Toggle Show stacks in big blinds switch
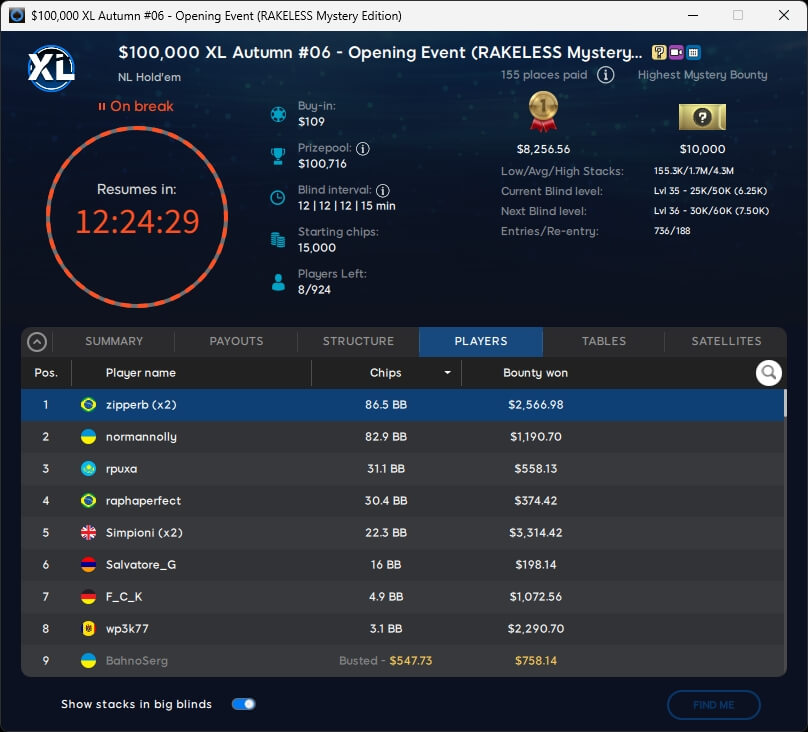This screenshot has height=732, width=808. tap(243, 704)
